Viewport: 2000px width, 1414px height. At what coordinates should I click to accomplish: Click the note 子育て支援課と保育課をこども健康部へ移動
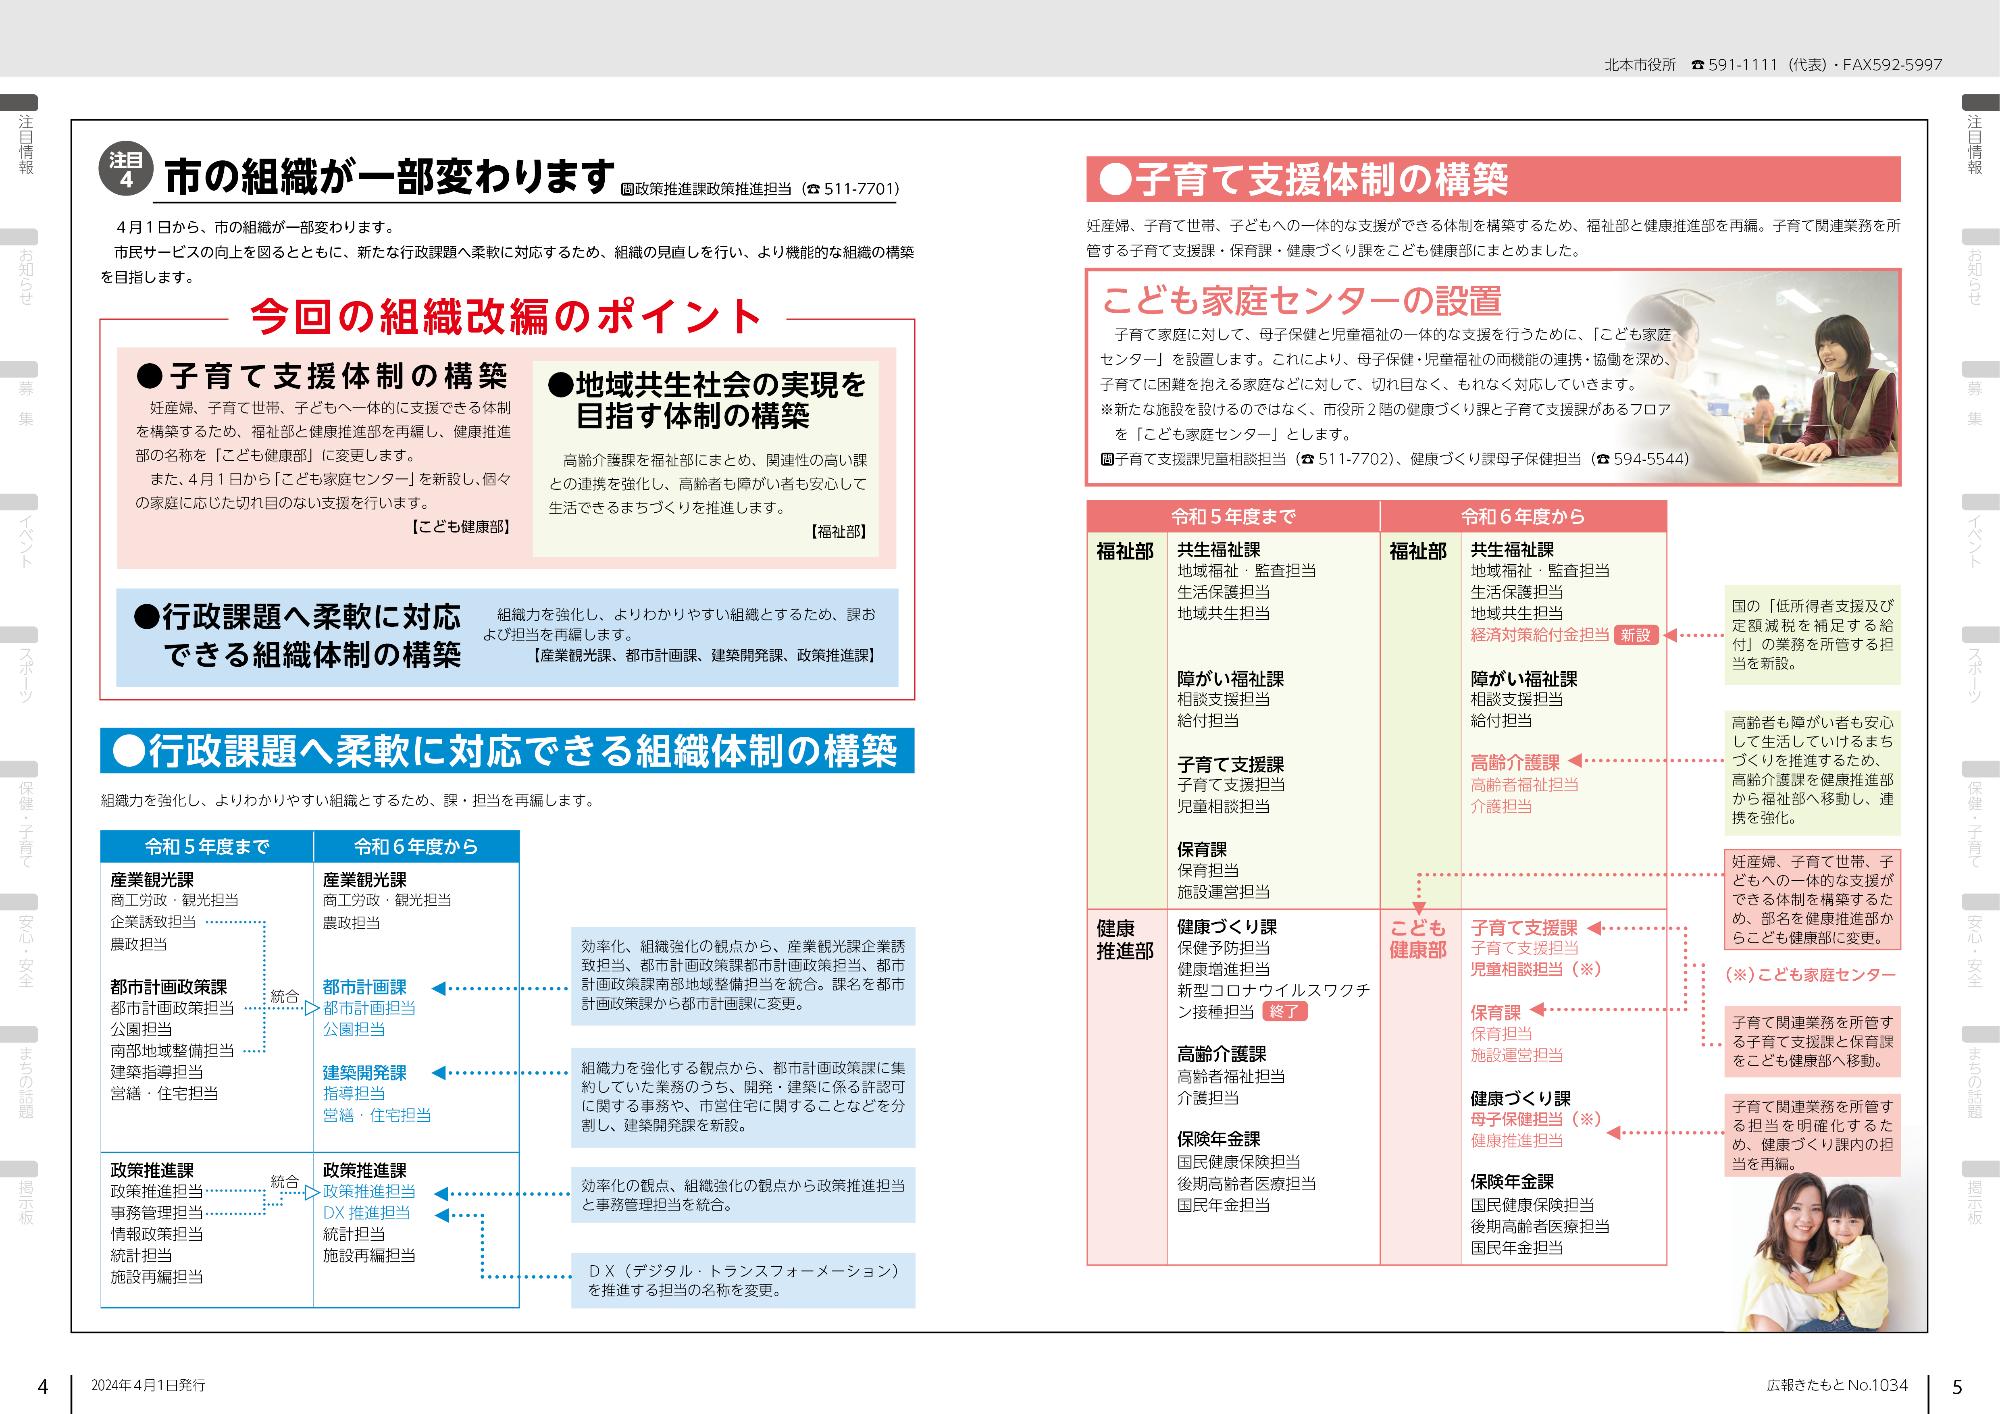1812,1041
